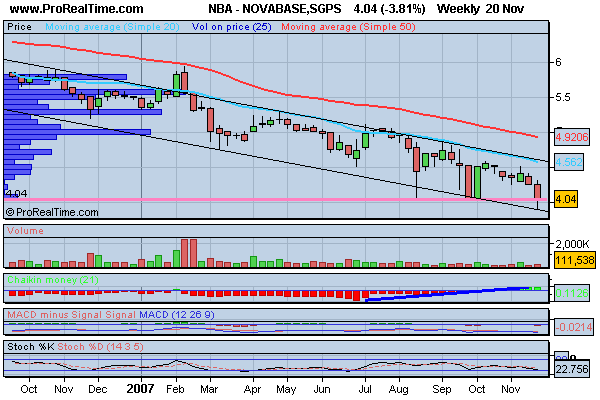Click the www.ProRealTime.com header text
The width and height of the screenshot is (600, 400).
pyautogui.click(x=77, y=9)
